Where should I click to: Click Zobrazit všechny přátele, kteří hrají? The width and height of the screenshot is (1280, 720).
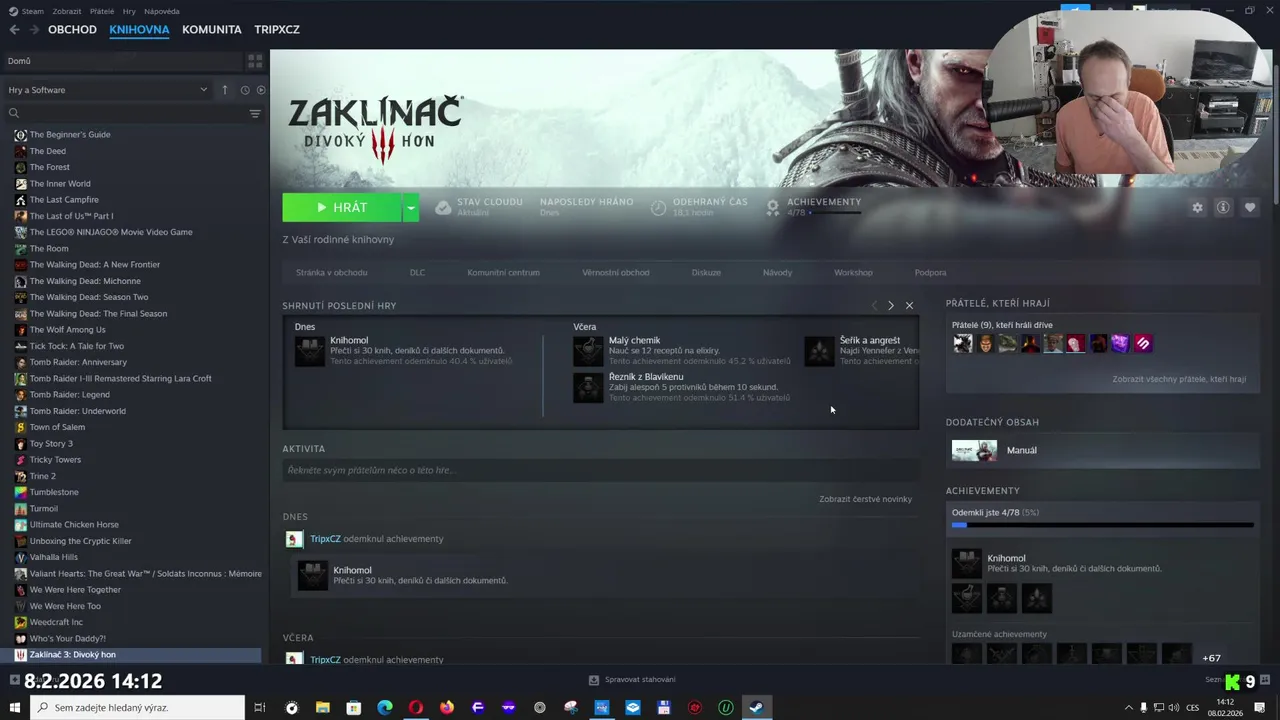(x=1179, y=379)
